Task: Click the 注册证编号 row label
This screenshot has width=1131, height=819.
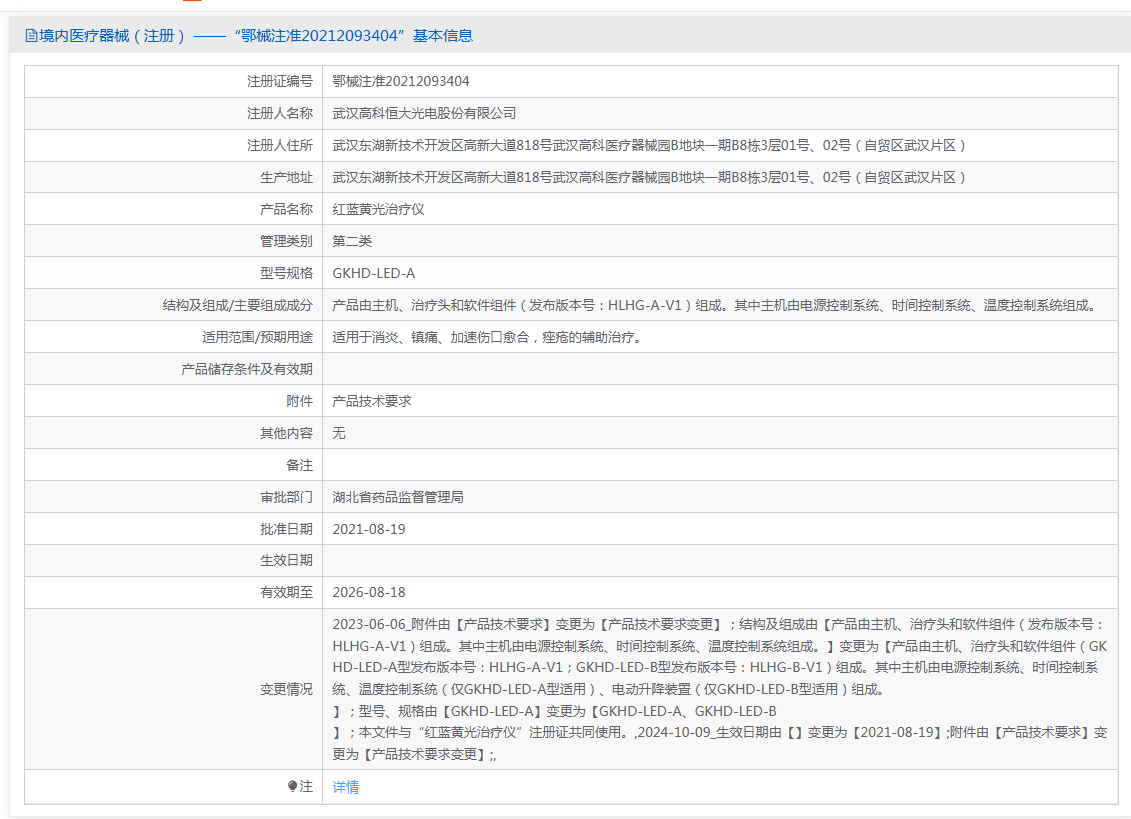Action: 280,82
